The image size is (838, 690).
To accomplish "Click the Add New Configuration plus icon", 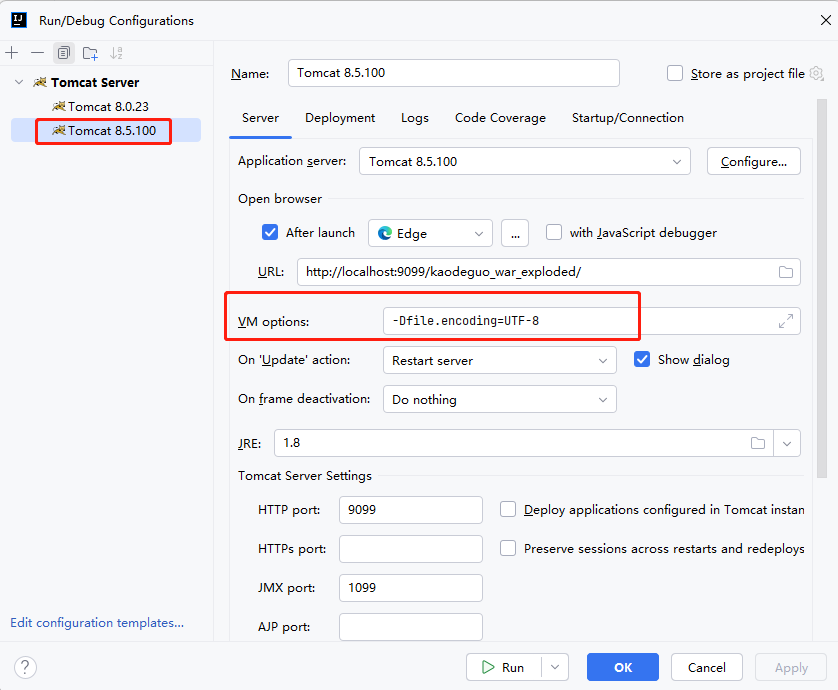I will point(12,53).
